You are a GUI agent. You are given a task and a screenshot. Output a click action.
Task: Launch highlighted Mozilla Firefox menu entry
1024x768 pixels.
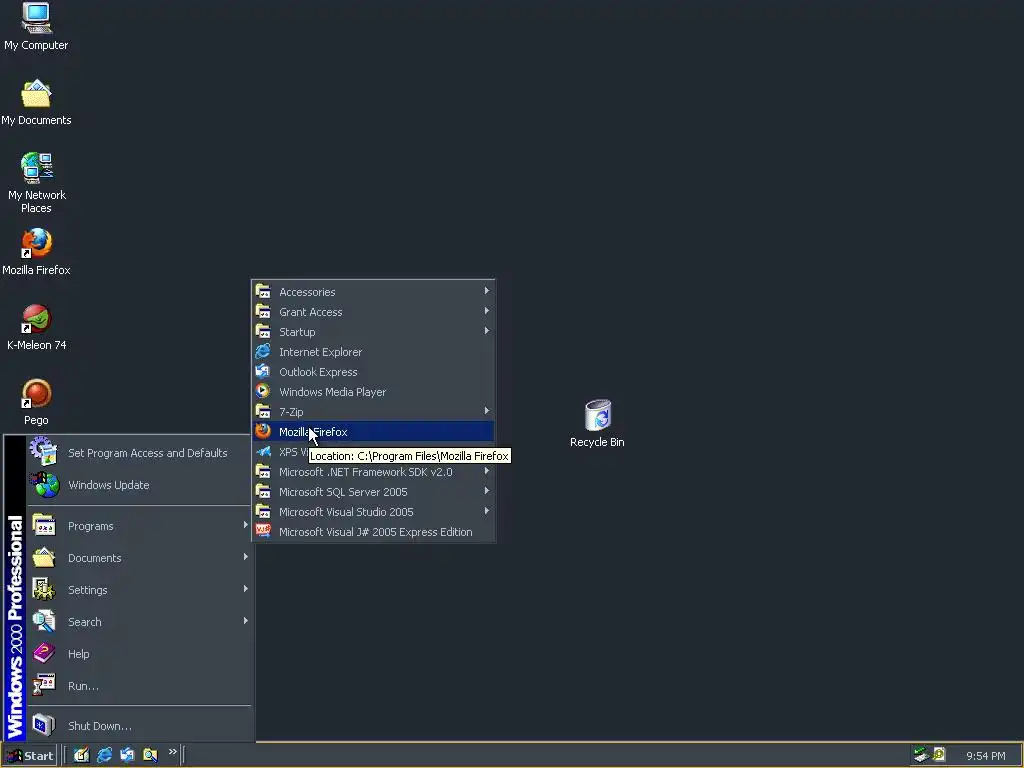pyautogui.click(x=373, y=432)
